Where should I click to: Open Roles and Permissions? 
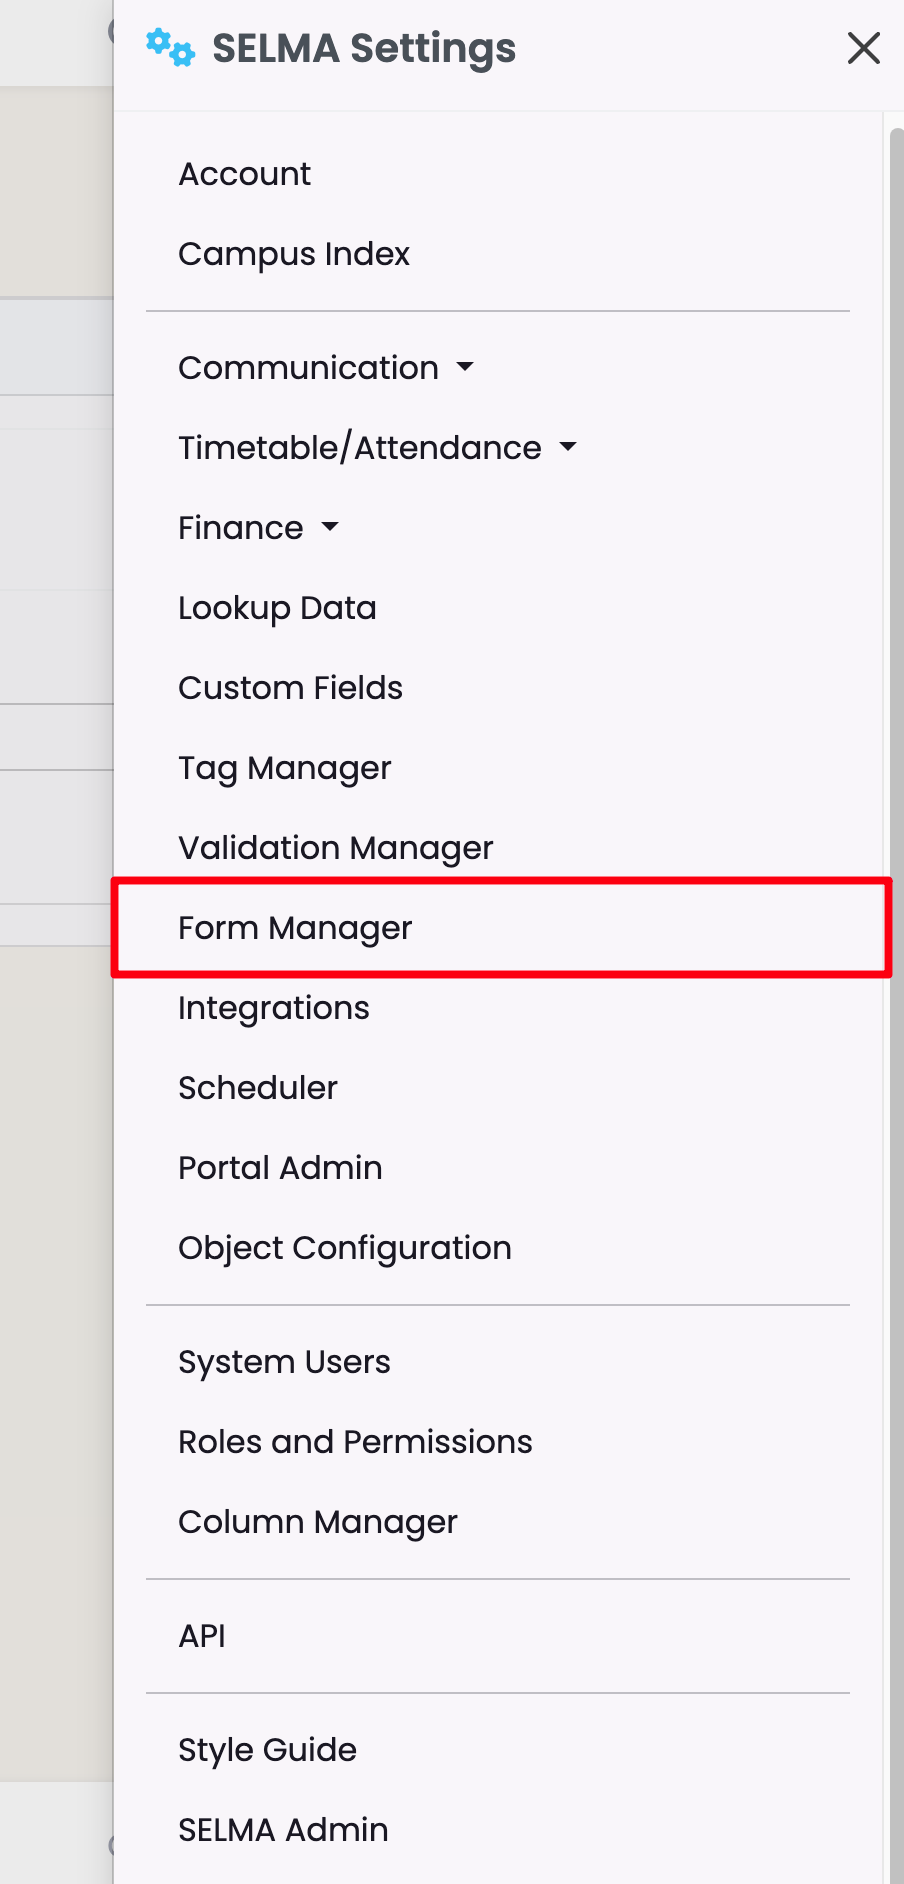click(x=355, y=1442)
